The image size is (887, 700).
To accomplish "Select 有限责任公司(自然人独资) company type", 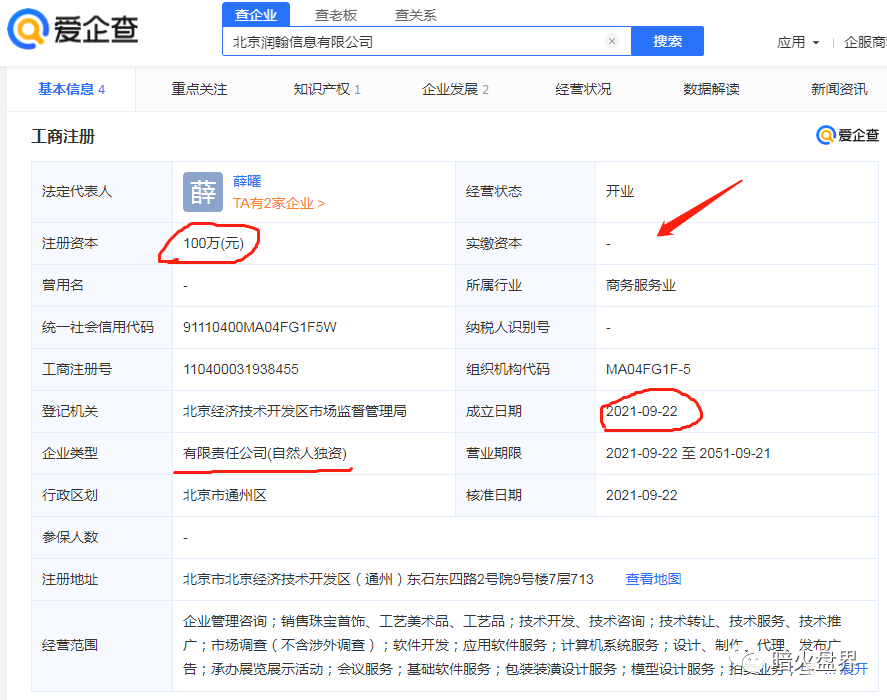I will (265, 453).
